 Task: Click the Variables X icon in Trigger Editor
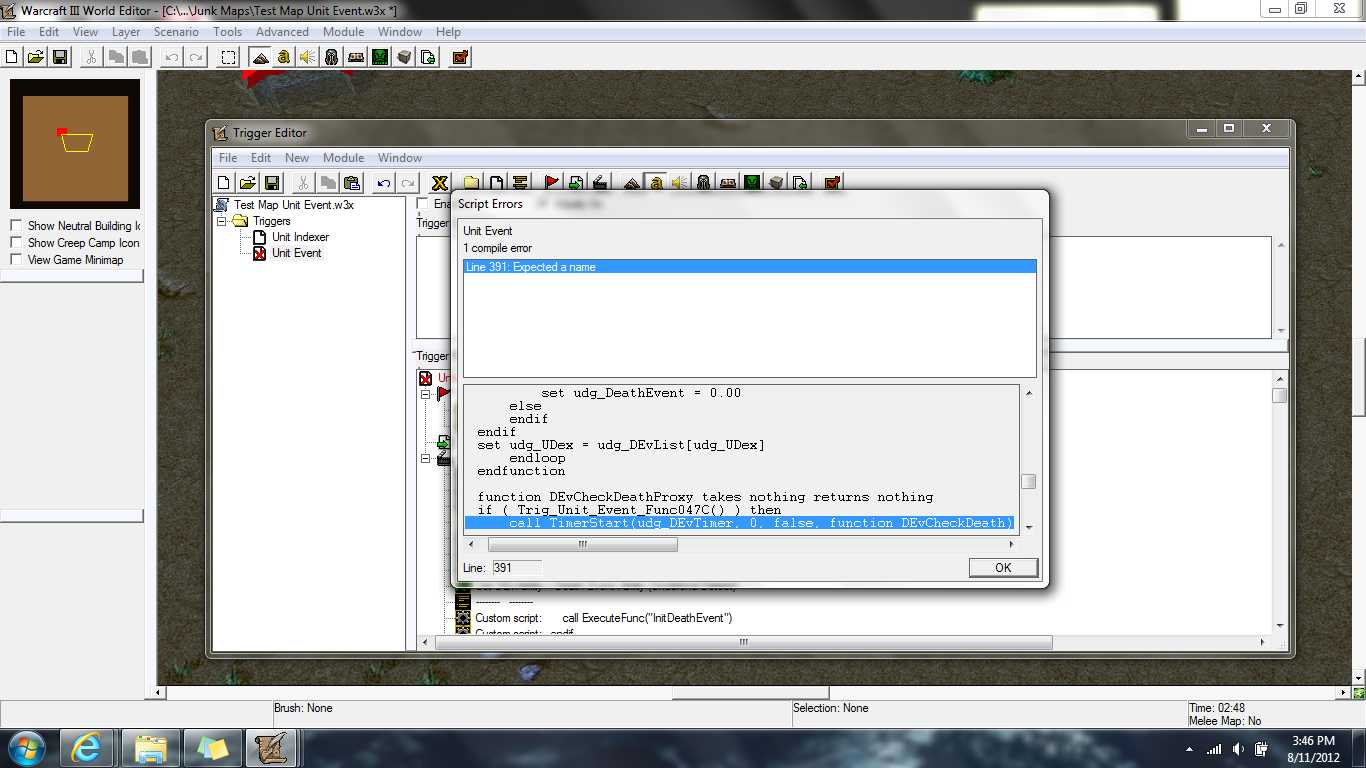click(439, 182)
